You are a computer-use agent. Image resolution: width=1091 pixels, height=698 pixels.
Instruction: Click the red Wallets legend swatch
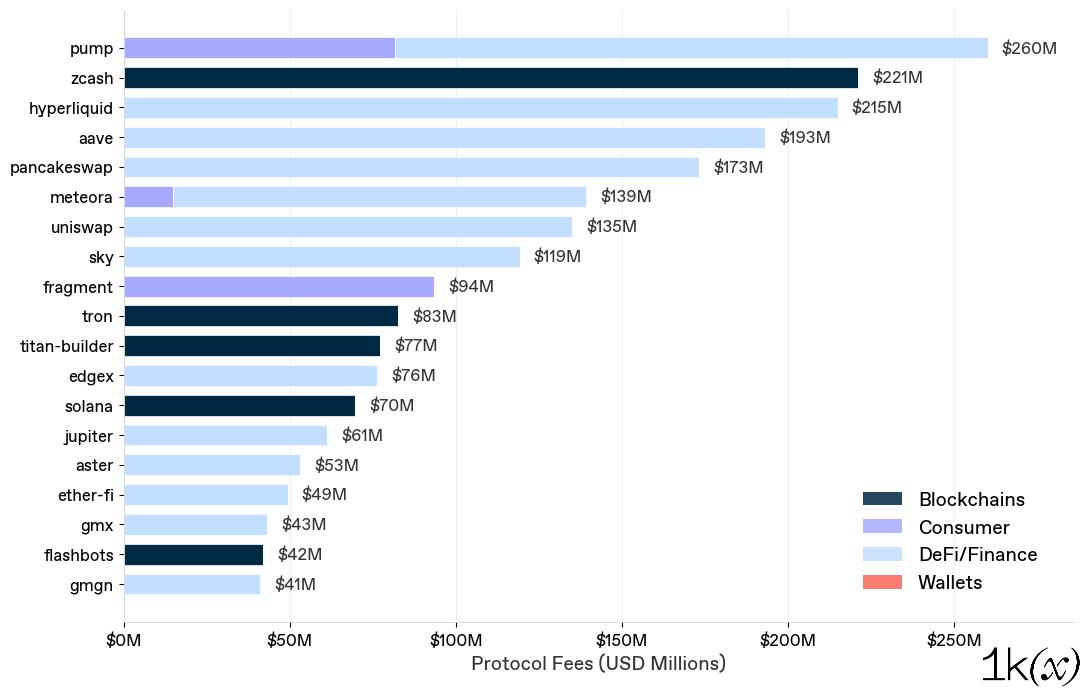(x=882, y=582)
